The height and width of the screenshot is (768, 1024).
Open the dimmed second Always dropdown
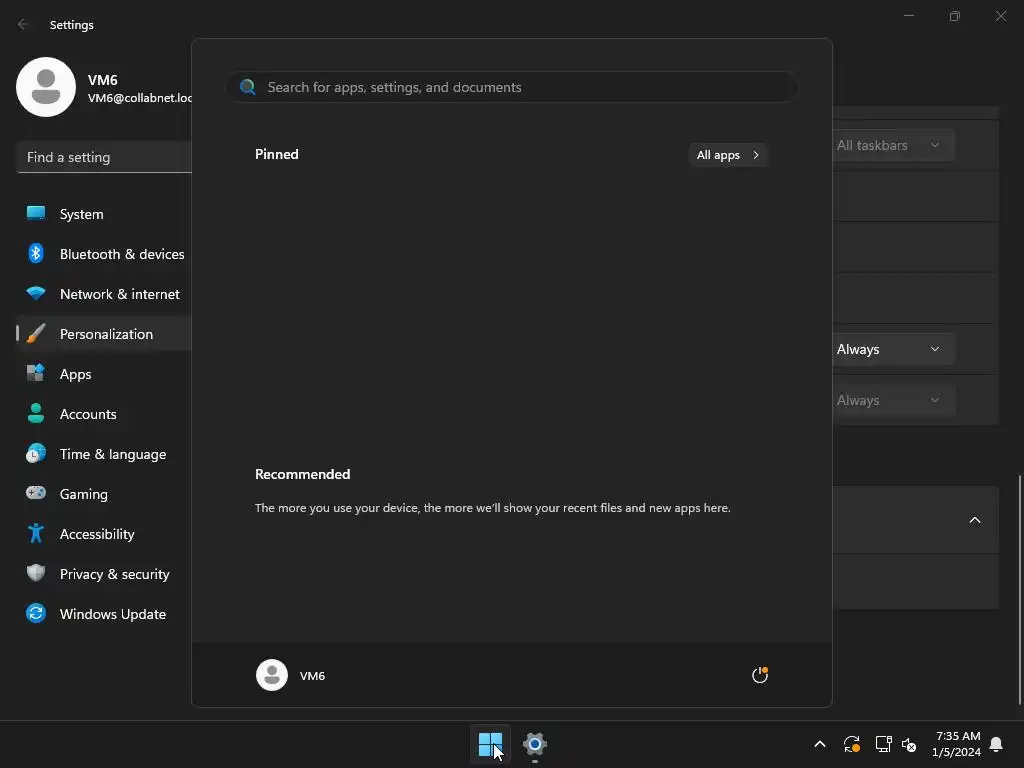pyautogui.click(x=892, y=400)
